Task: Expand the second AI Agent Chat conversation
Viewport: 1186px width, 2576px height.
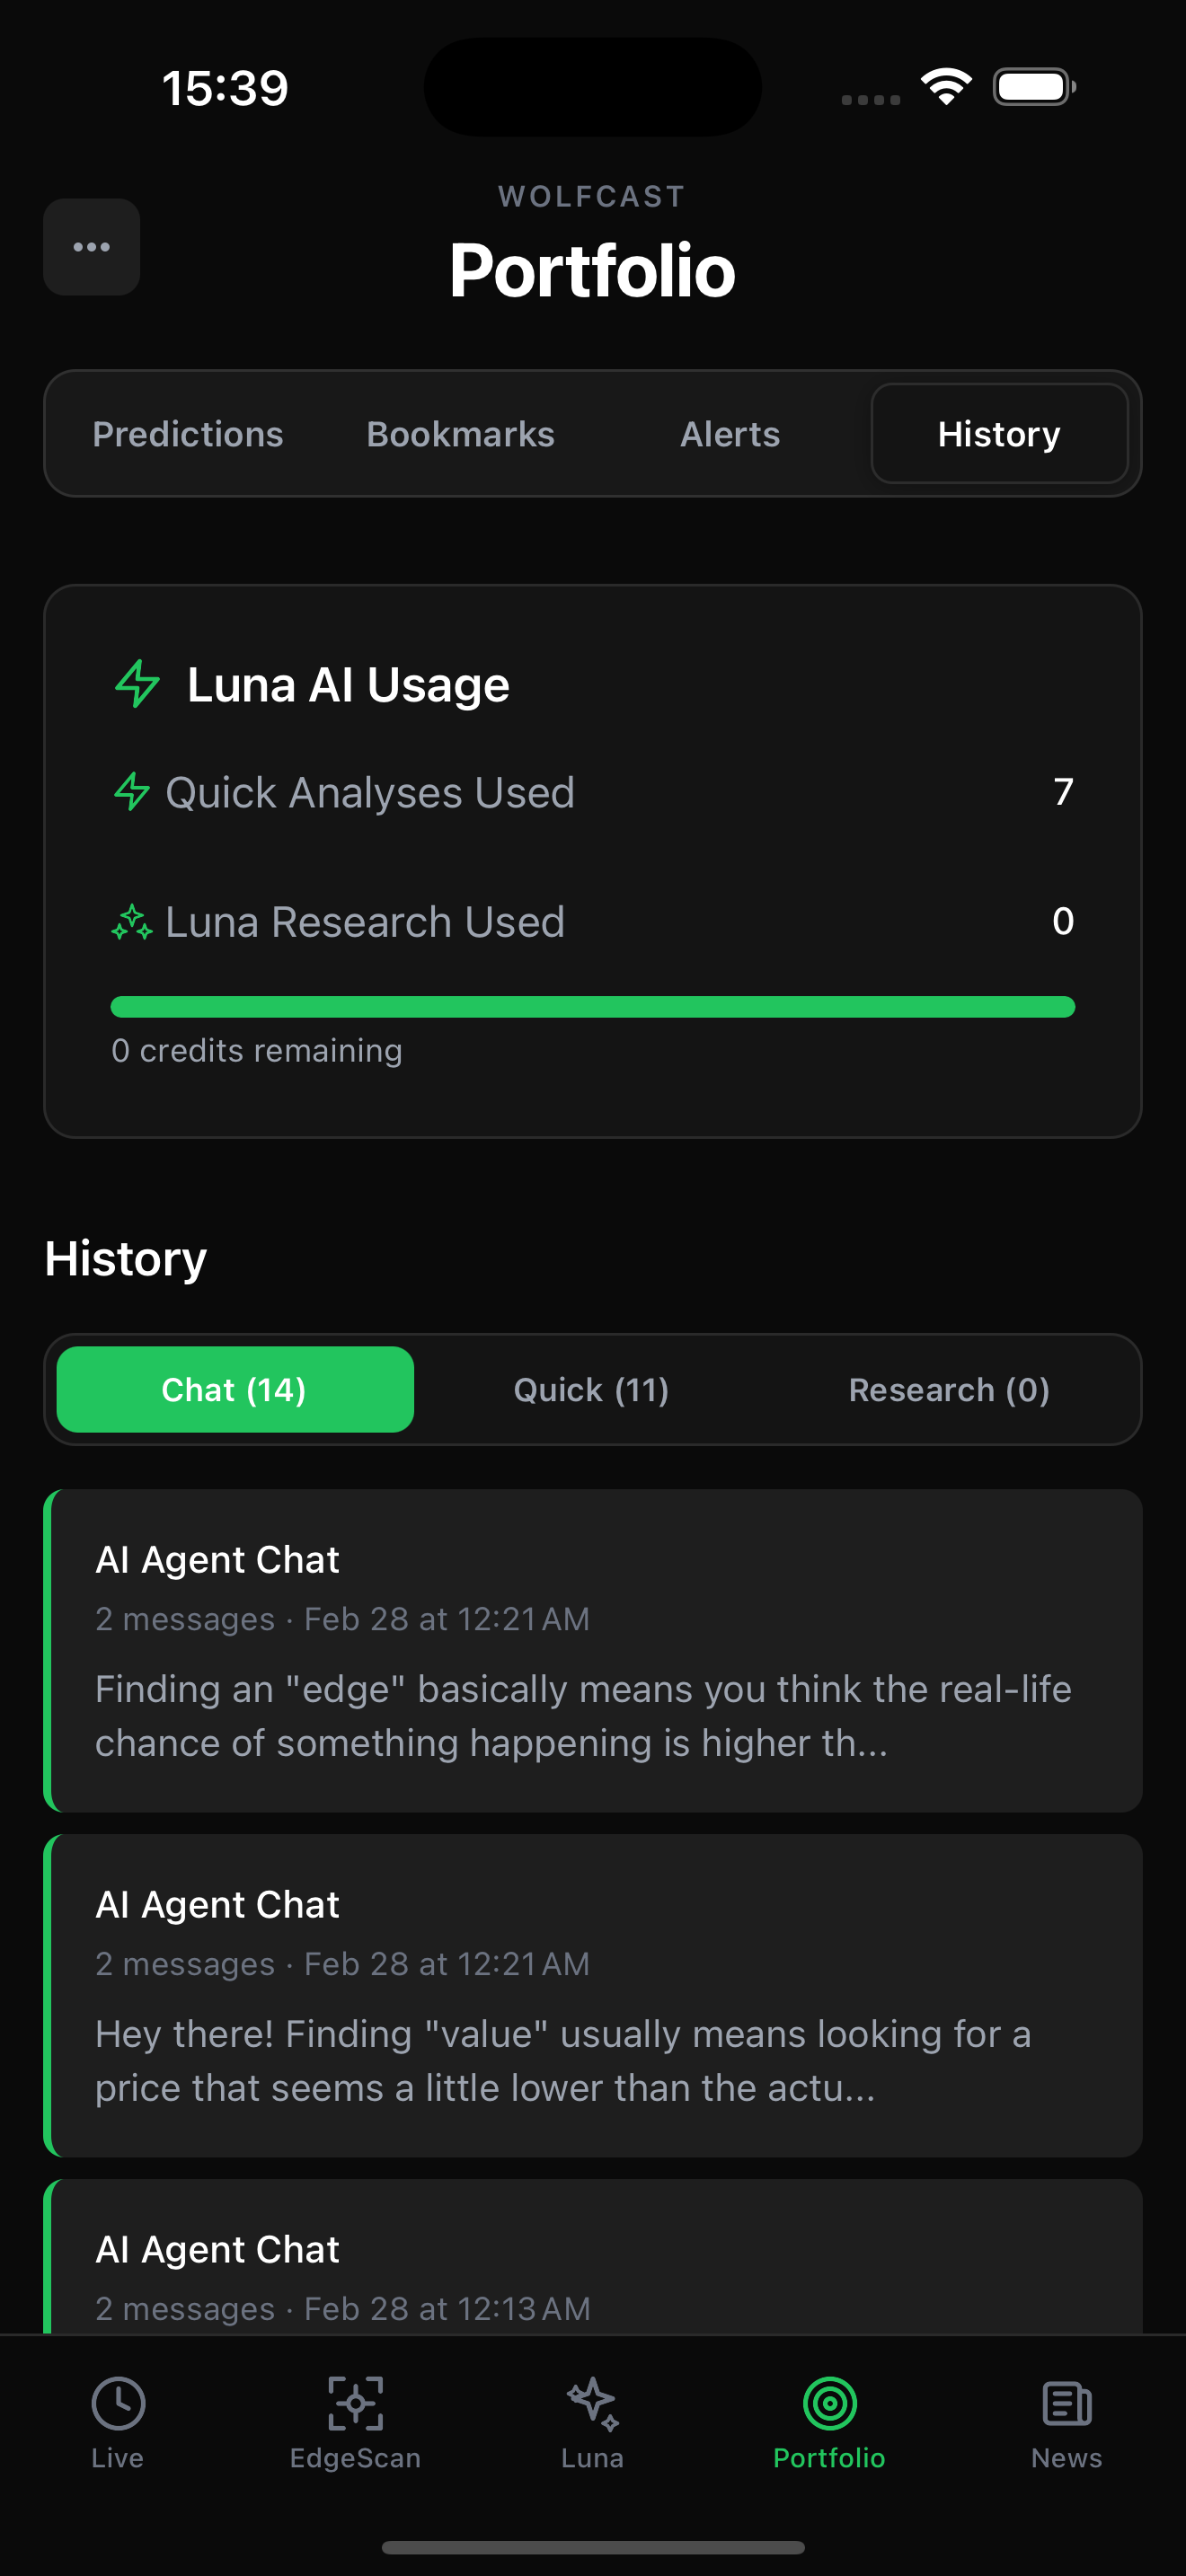Action: click(x=593, y=1995)
